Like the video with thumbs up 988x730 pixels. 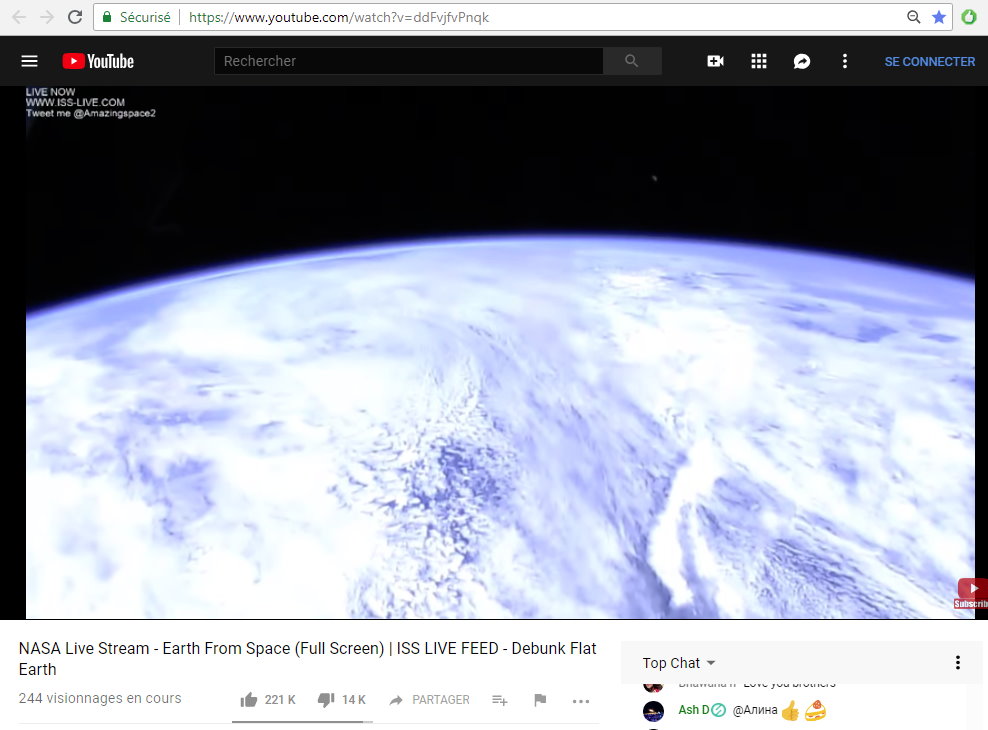click(249, 700)
